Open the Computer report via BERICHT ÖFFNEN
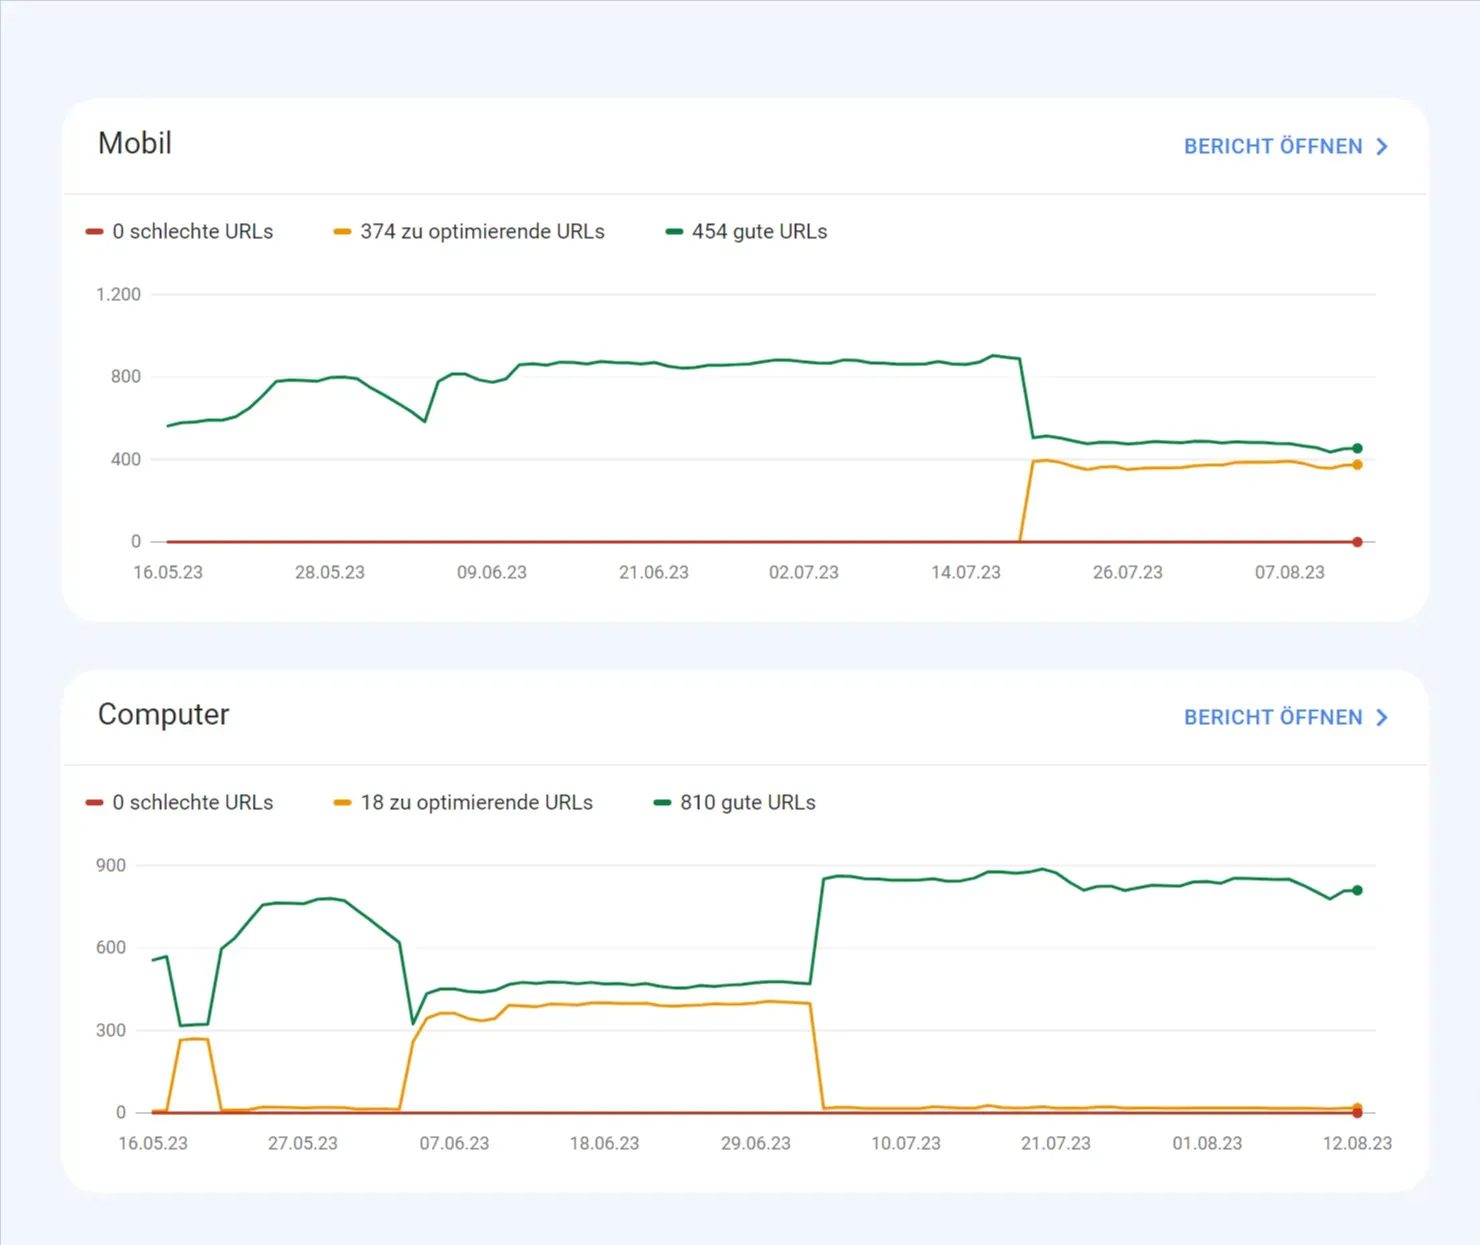The width and height of the screenshot is (1480, 1245). click(x=1286, y=717)
